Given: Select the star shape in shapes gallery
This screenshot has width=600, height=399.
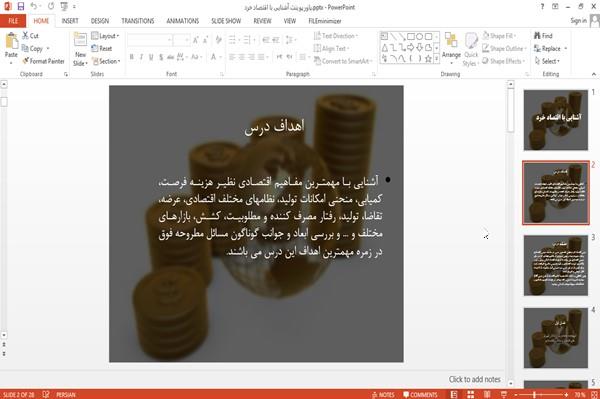Looking at the screenshot, I should pos(428,59).
